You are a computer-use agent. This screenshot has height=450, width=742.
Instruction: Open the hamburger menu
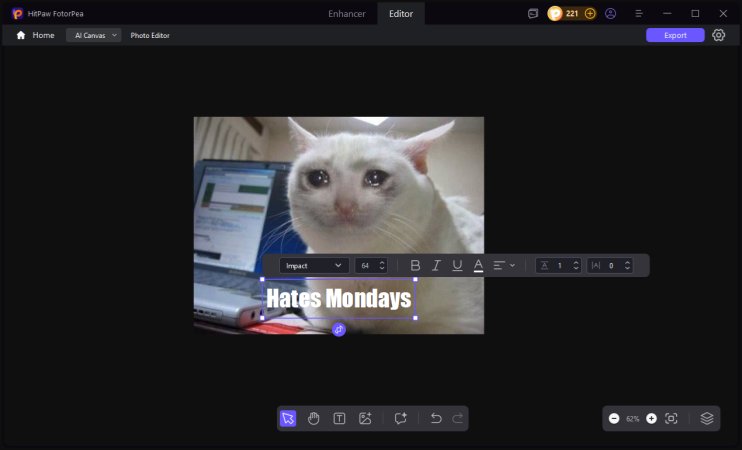coord(639,14)
